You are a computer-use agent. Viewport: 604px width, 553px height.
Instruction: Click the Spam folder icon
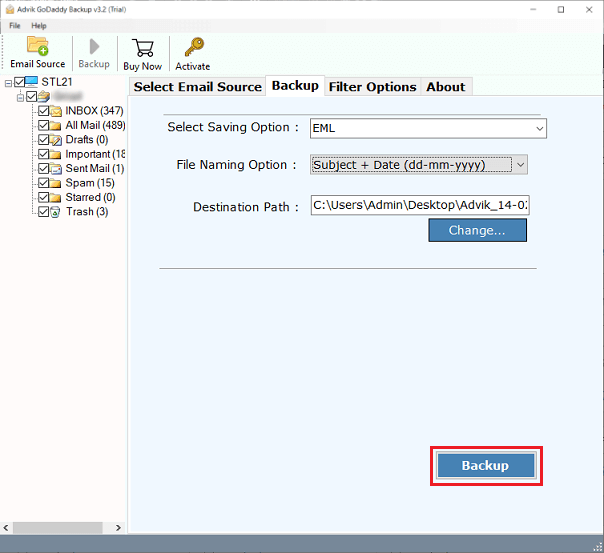point(55,183)
